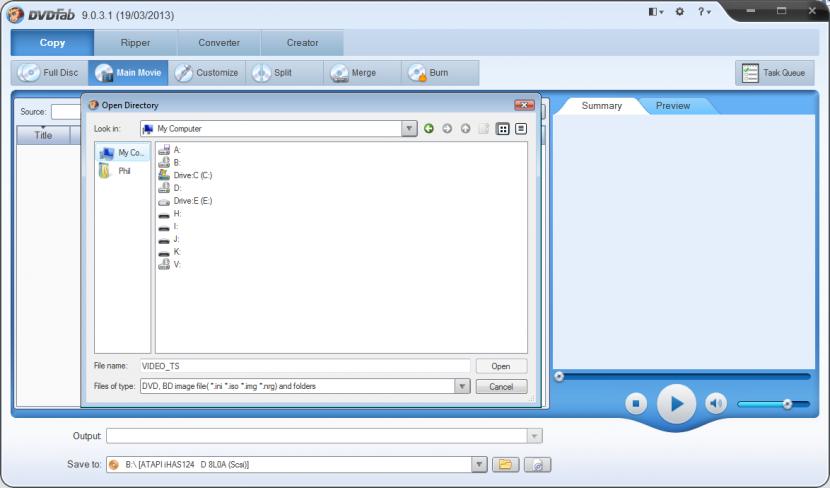Select Main Movie copy mode
The image size is (830, 488).
[128, 73]
